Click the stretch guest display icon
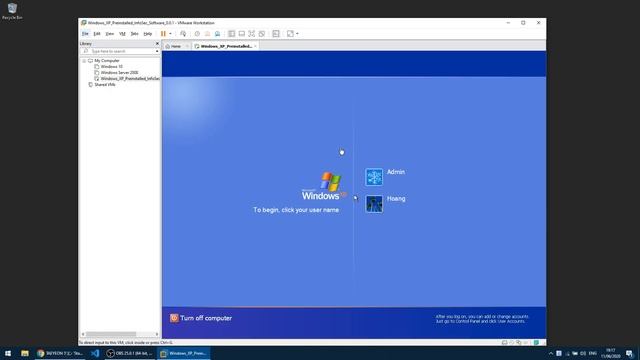Image resolution: width=640 pixels, height=360 pixels. [290, 34]
